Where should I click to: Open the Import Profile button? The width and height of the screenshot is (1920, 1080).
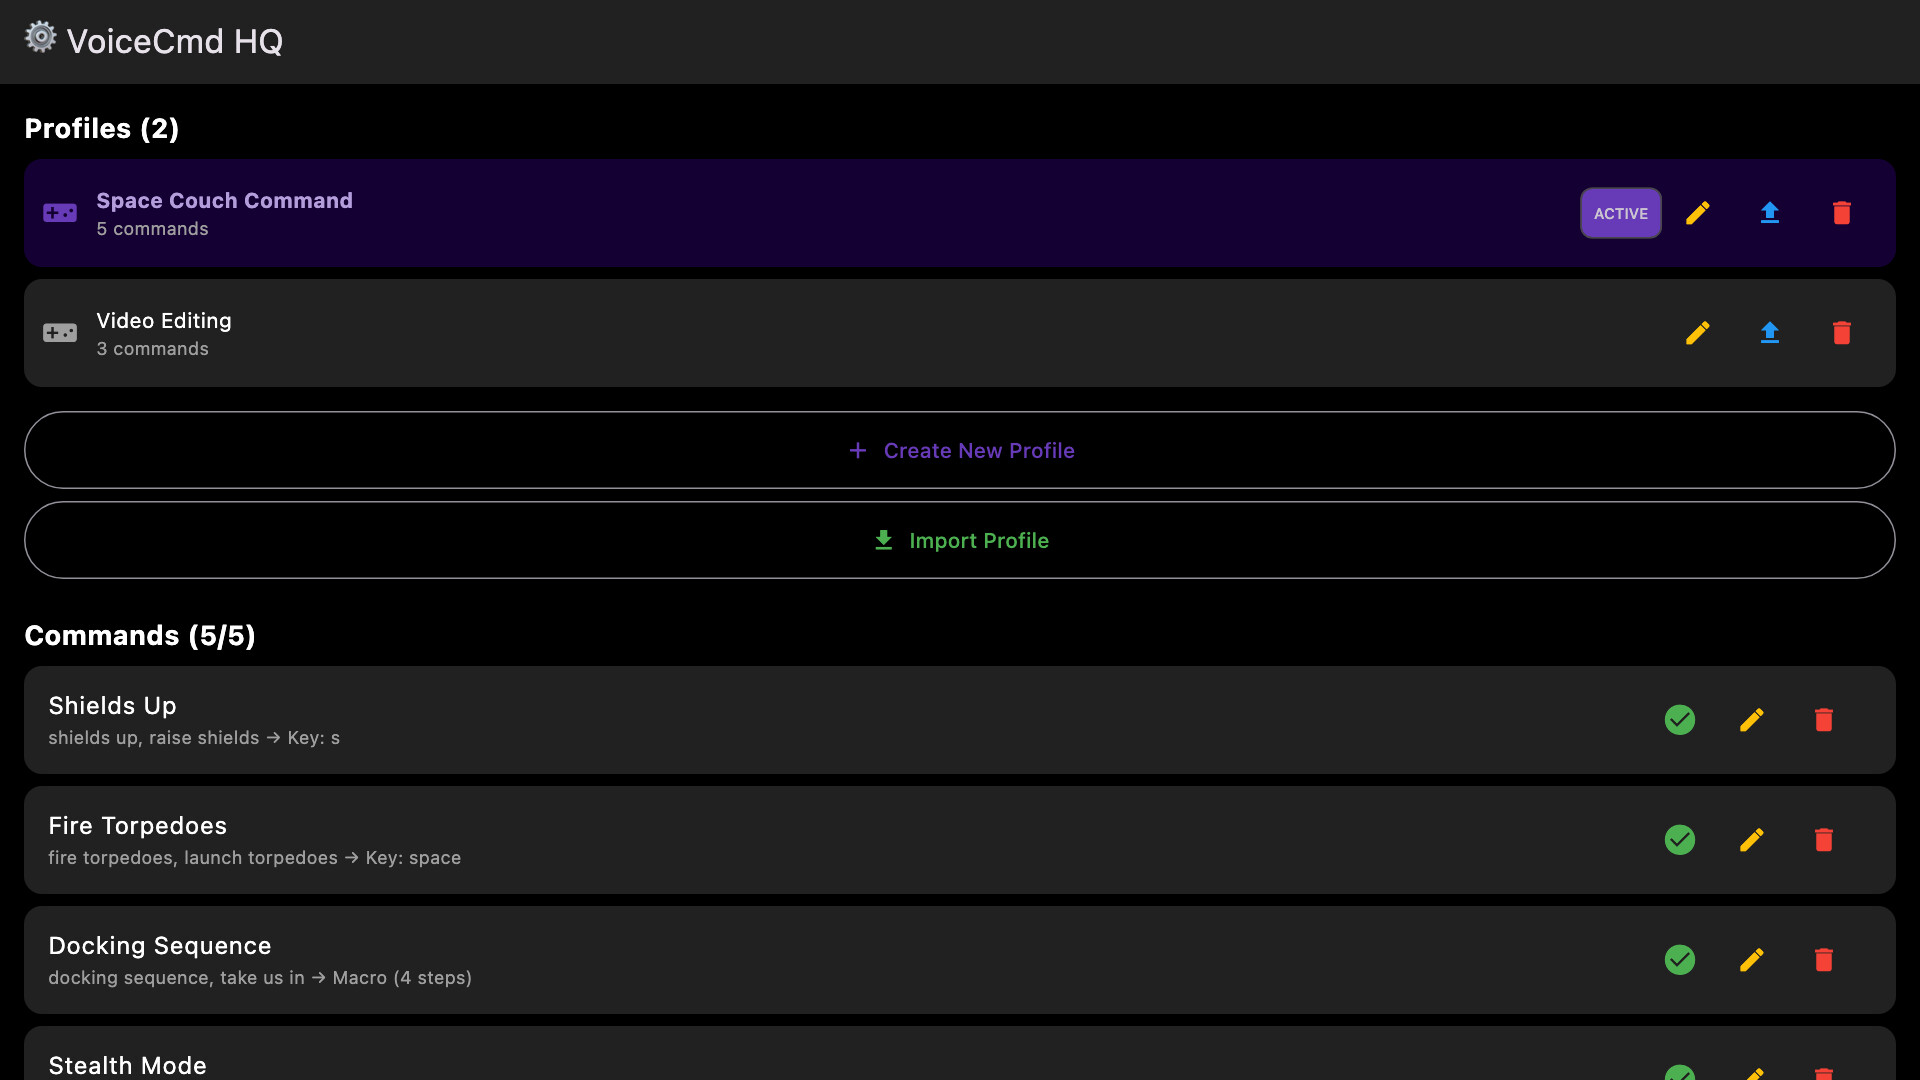click(x=960, y=540)
